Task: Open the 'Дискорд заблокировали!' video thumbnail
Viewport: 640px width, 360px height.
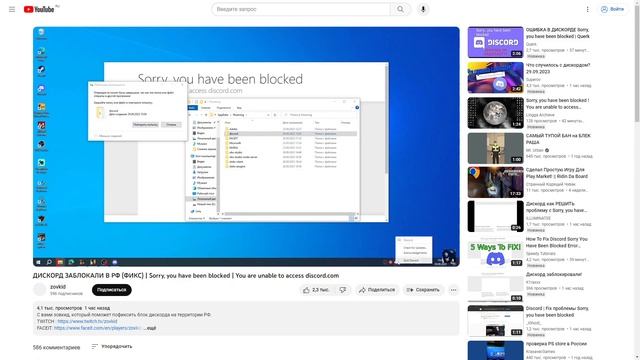Action: pyautogui.click(x=495, y=287)
